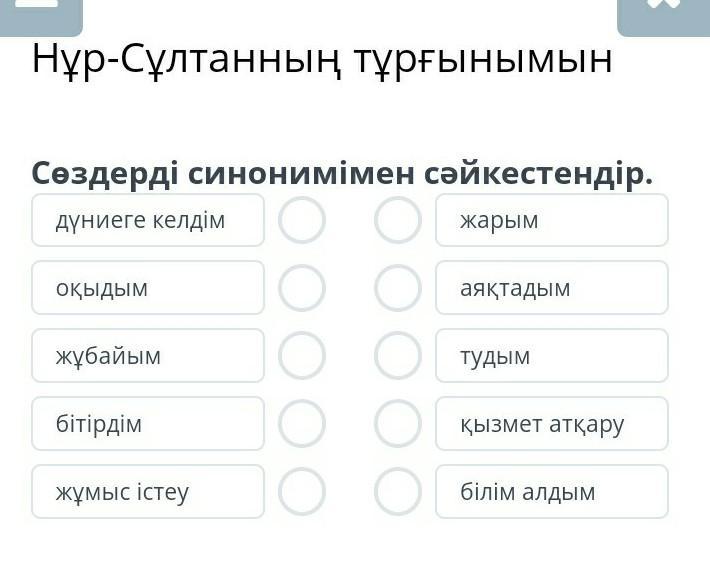Viewport: 710px width, 577px height.
Task: Click the circle next to қызмет атқару
Action: (x=398, y=424)
